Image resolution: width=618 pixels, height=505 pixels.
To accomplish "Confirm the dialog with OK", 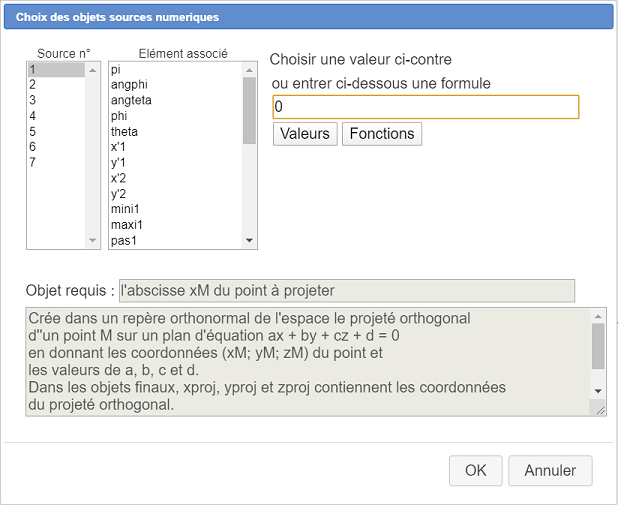I will (x=476, y=470).
